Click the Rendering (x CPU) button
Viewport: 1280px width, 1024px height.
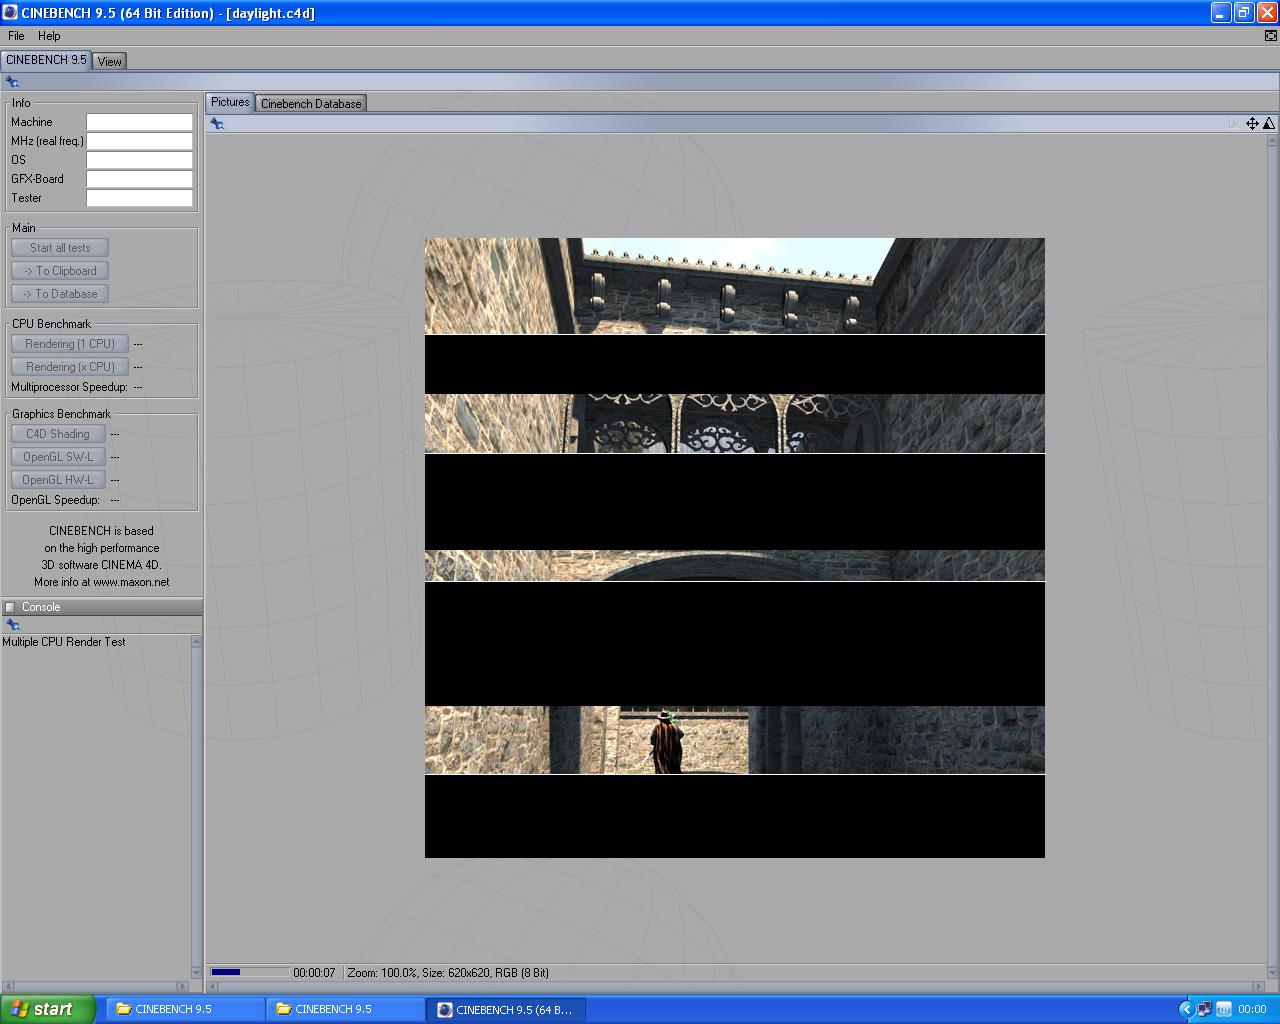[x=70, y=367]
